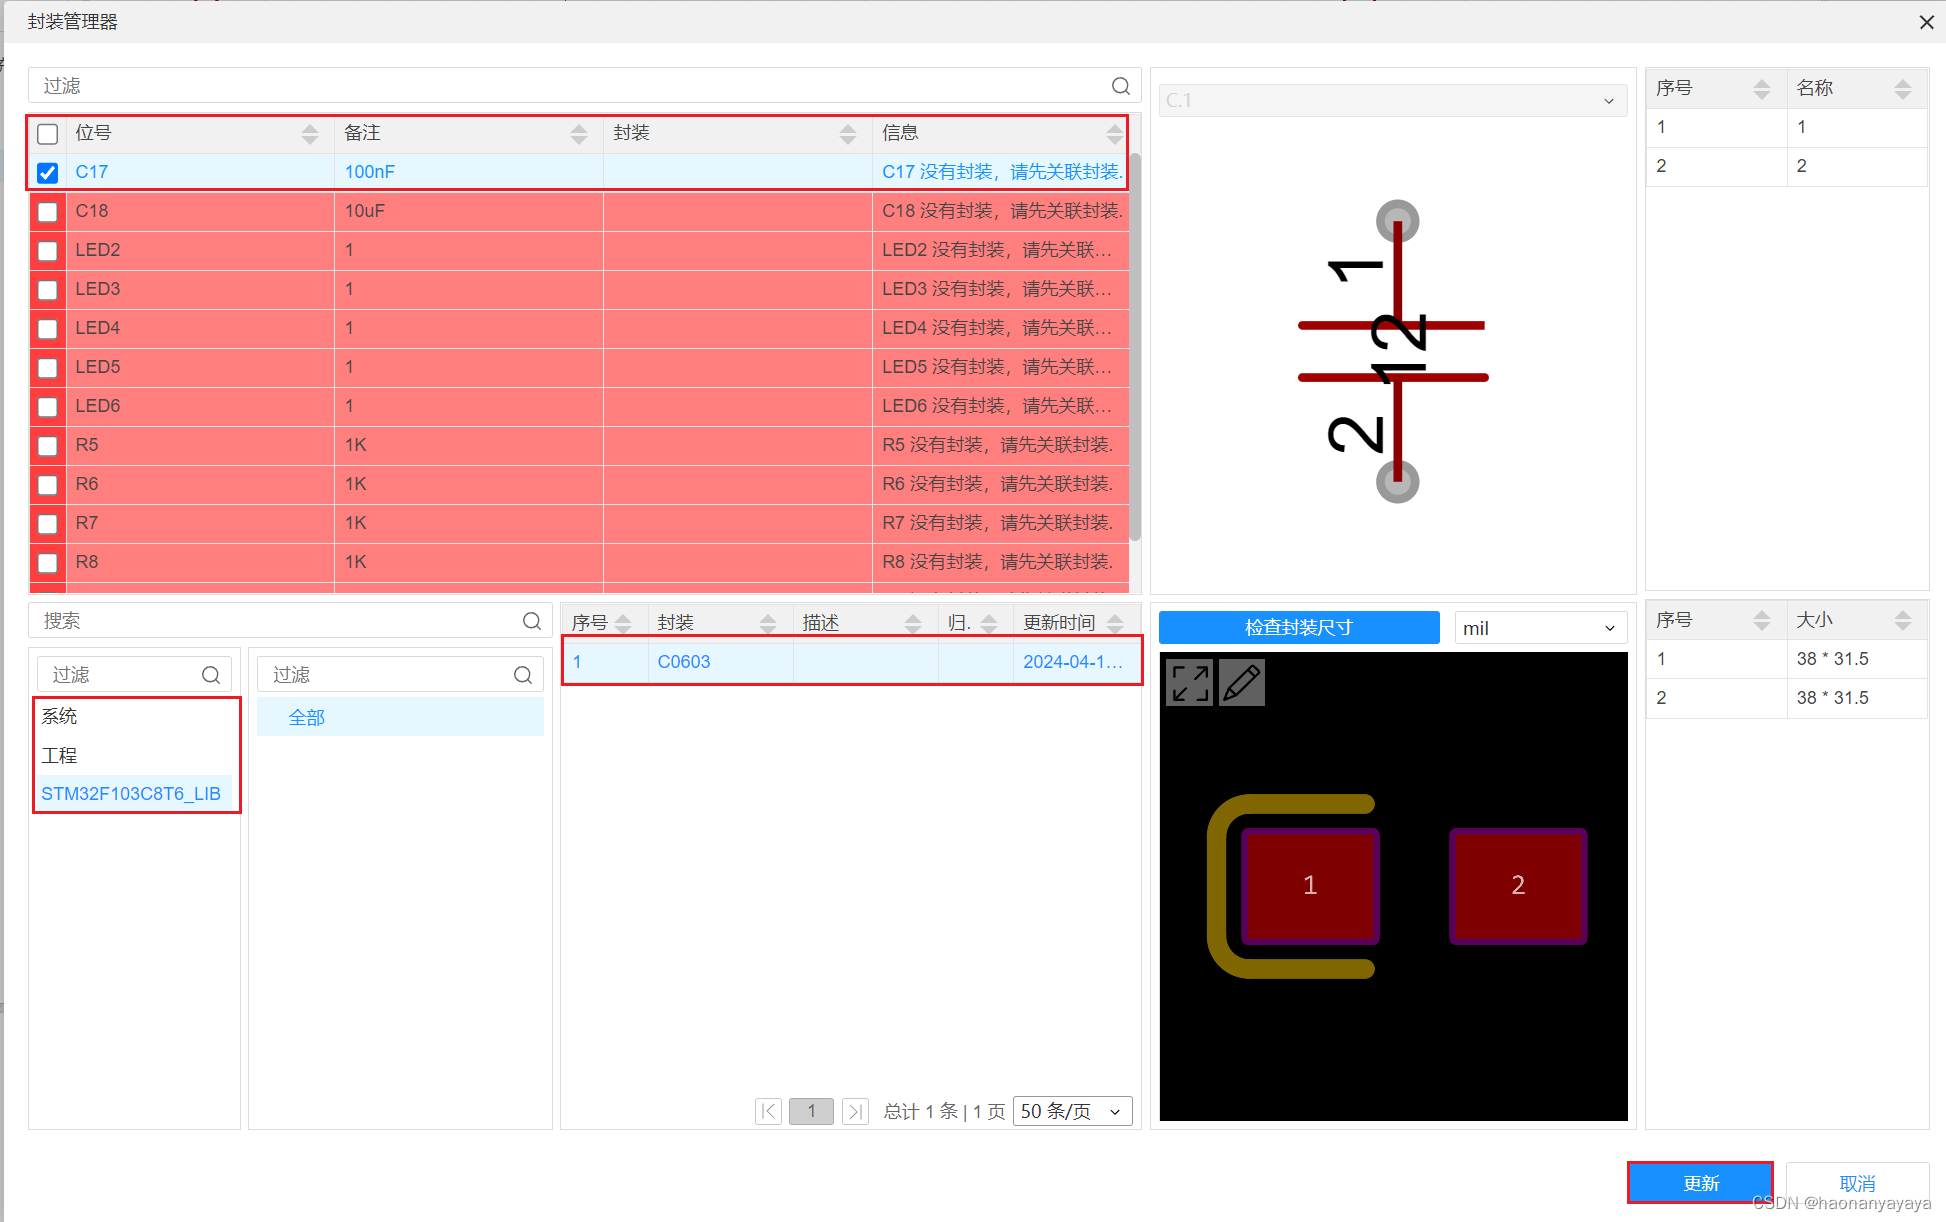Uncheck the C17 row checkbox
This screenshot has width=1946, height=1222.
point(47,172)
